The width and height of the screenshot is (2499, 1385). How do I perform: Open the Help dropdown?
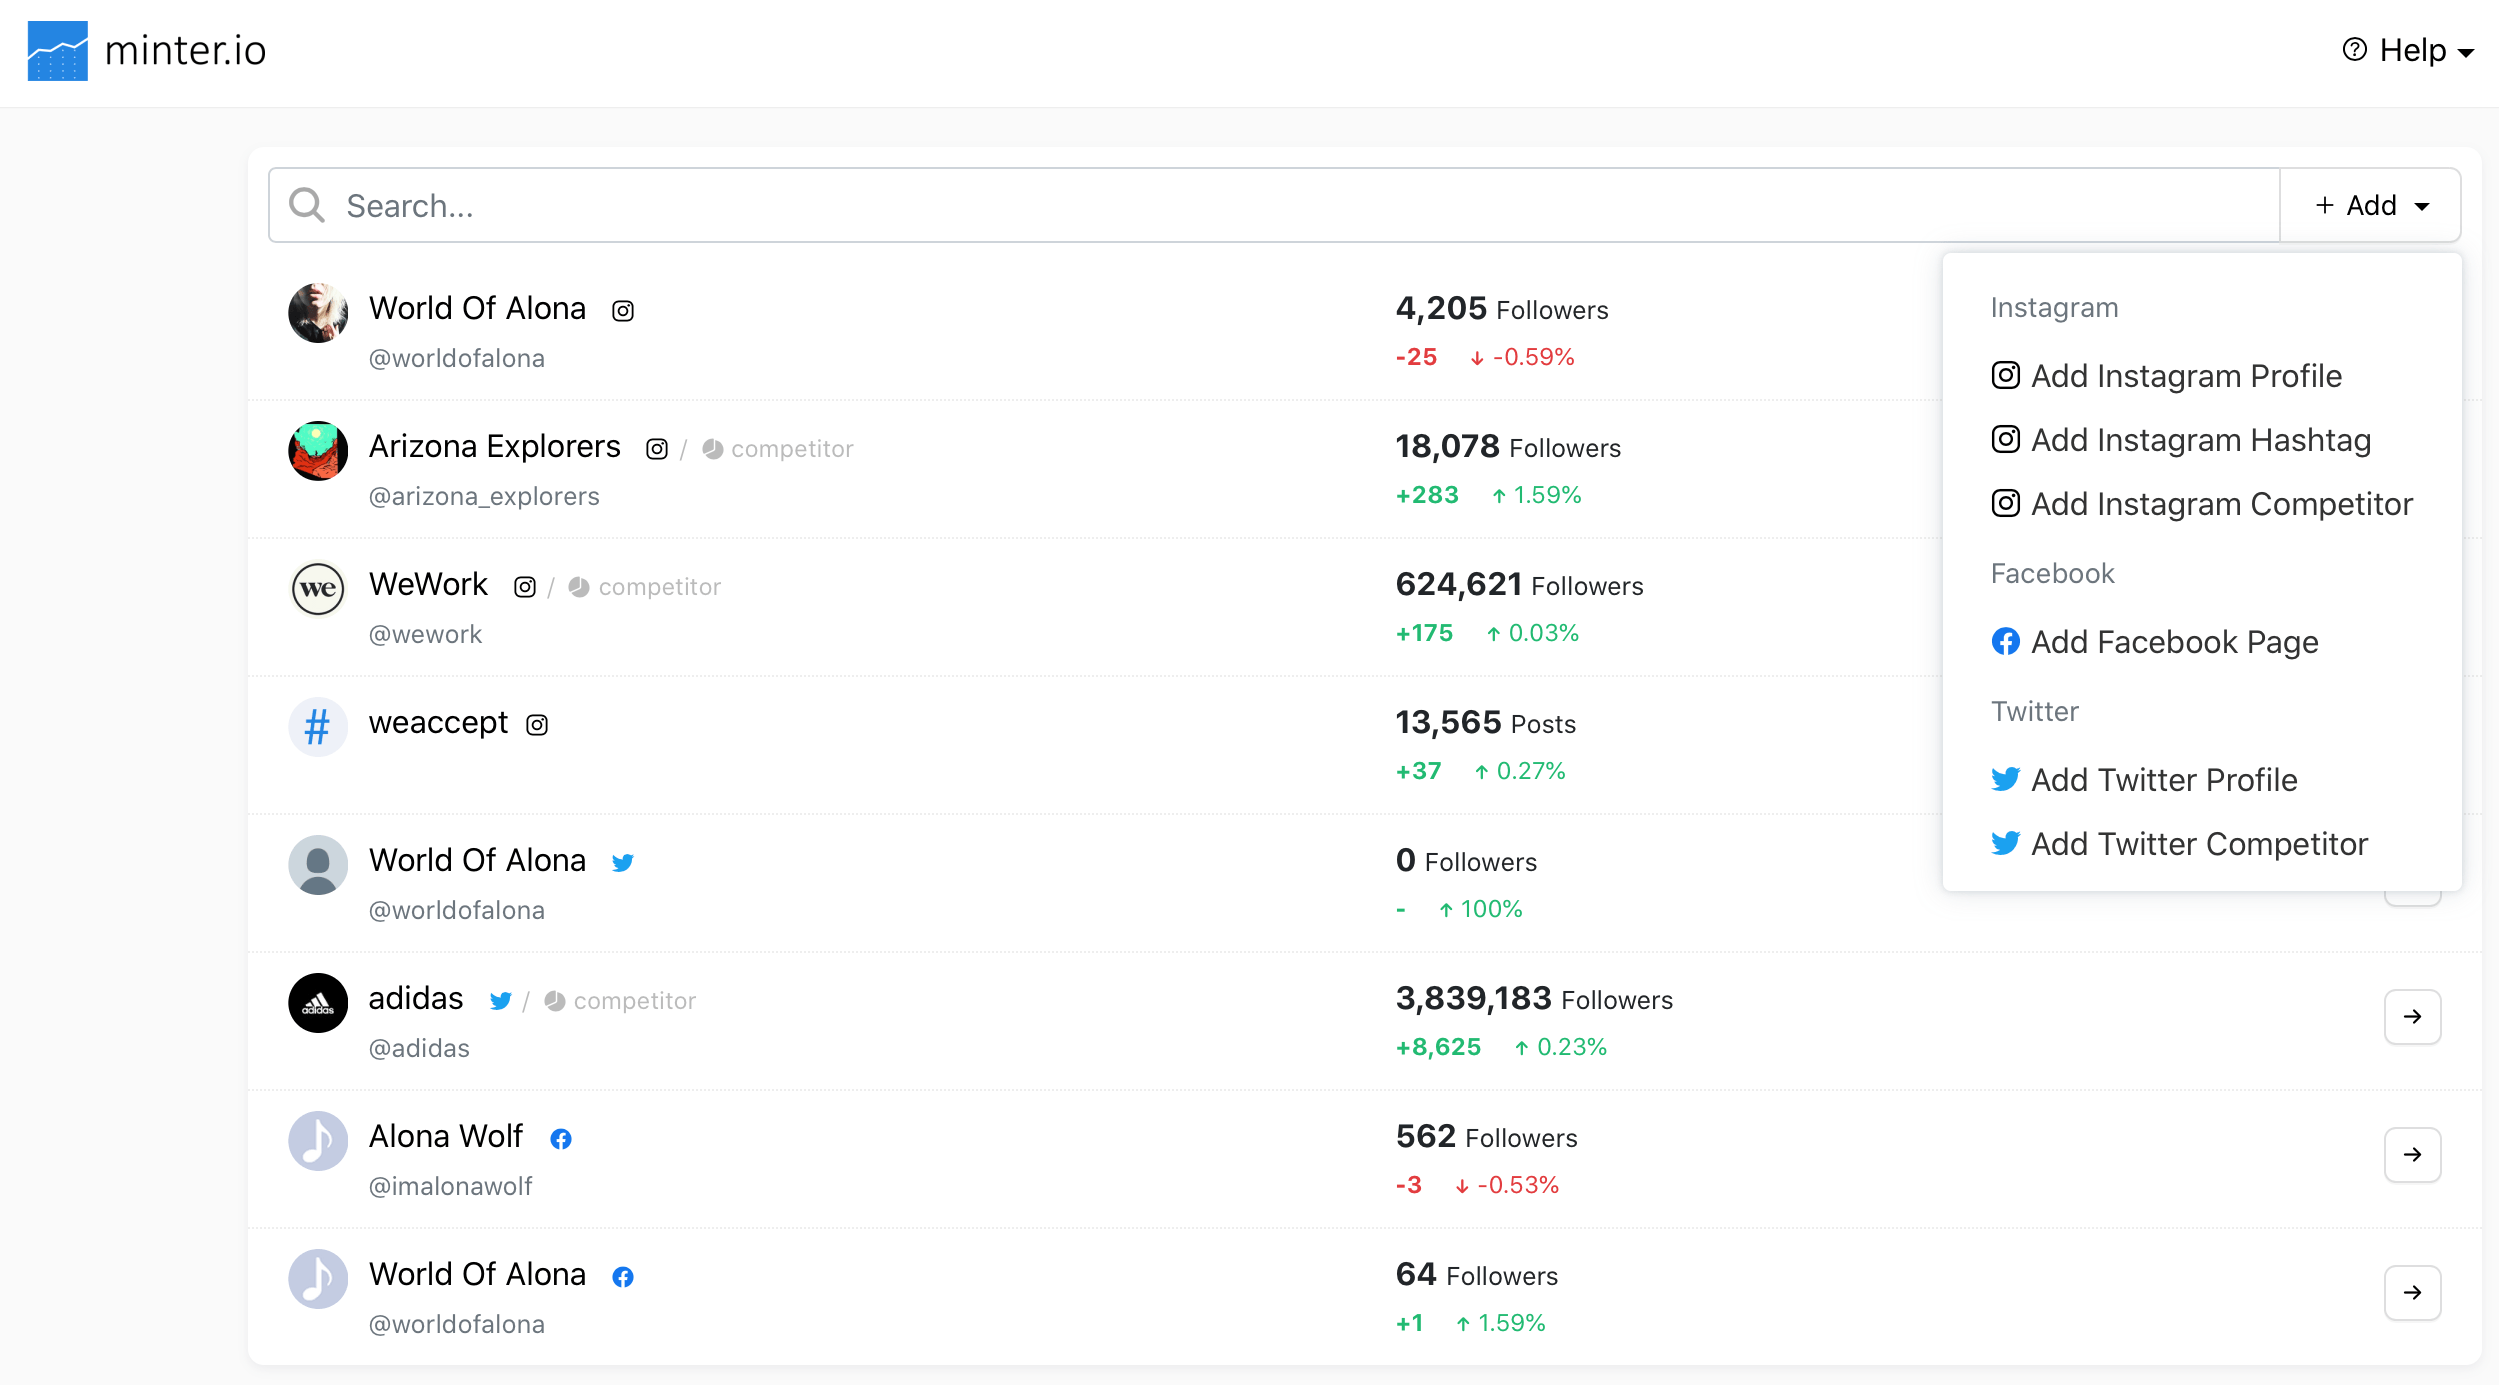2409,49
